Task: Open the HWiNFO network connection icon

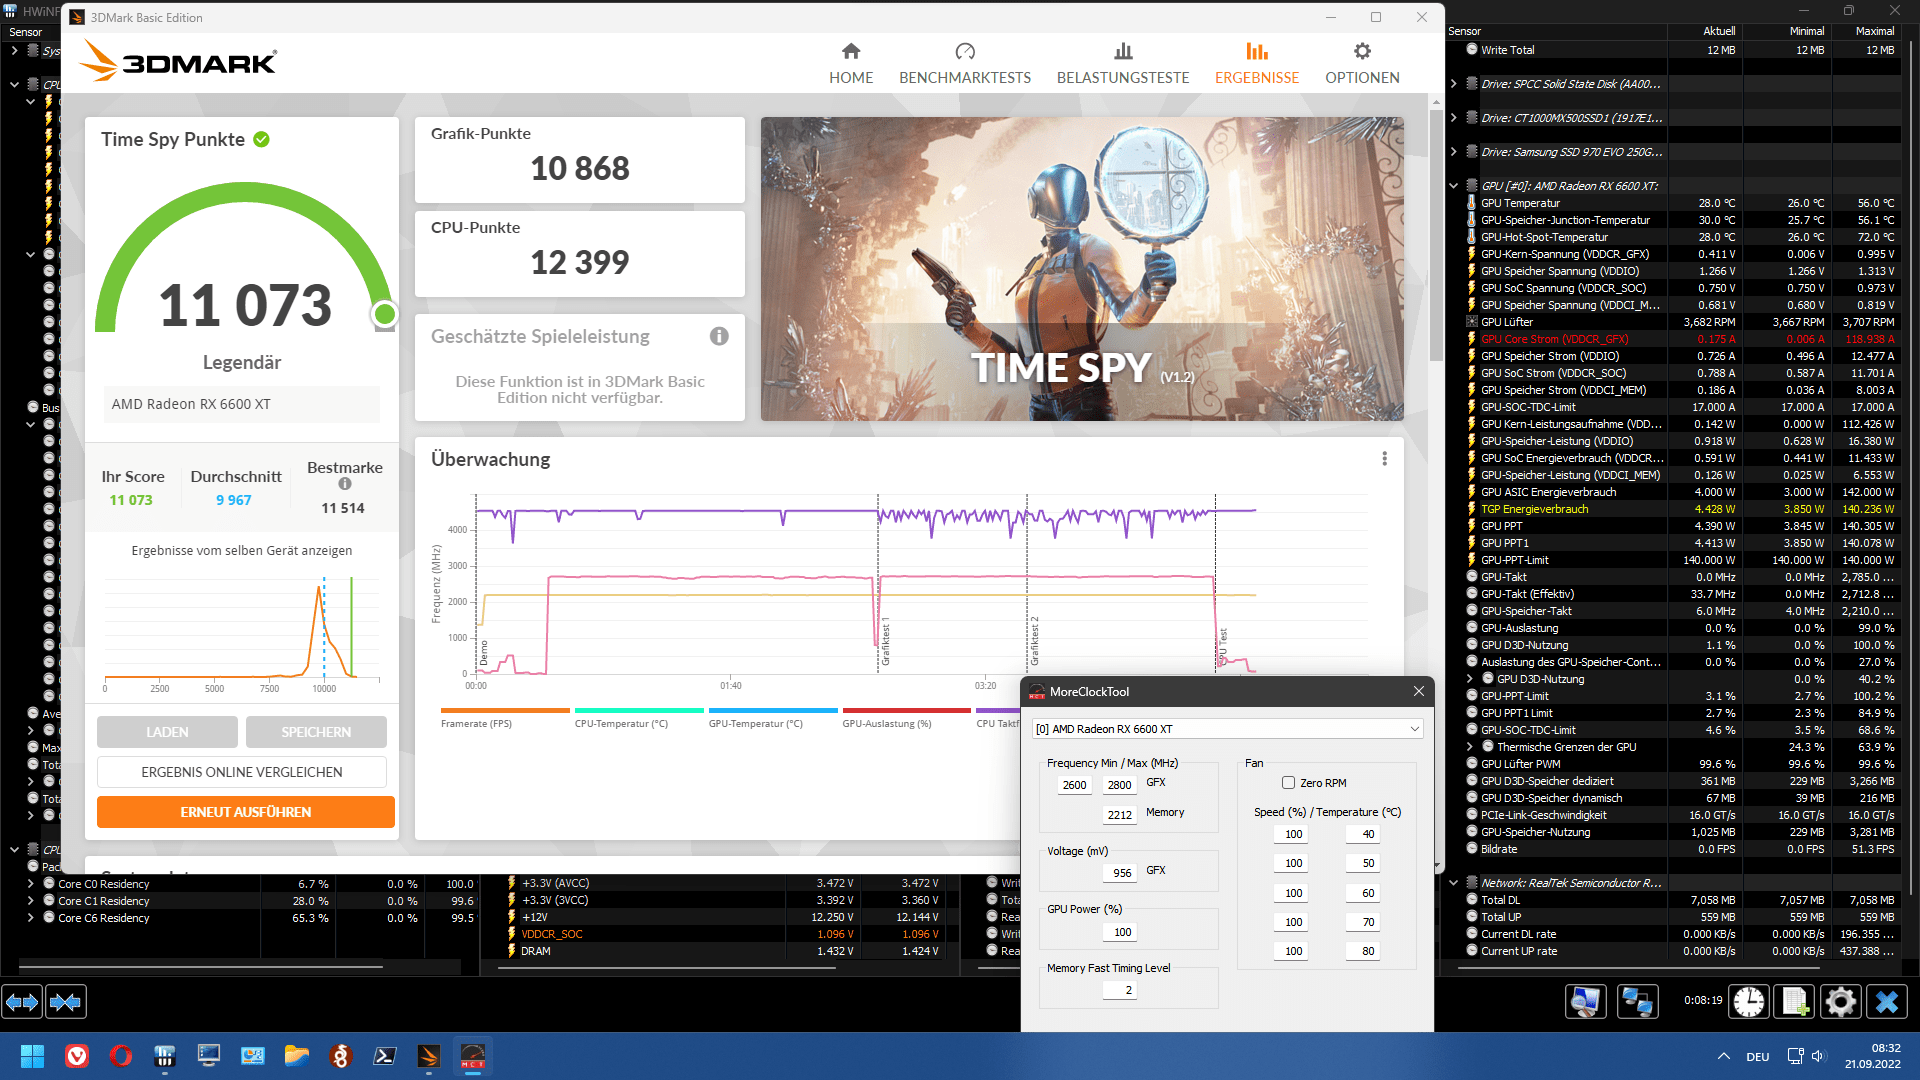Action: pos(1637,1001)
